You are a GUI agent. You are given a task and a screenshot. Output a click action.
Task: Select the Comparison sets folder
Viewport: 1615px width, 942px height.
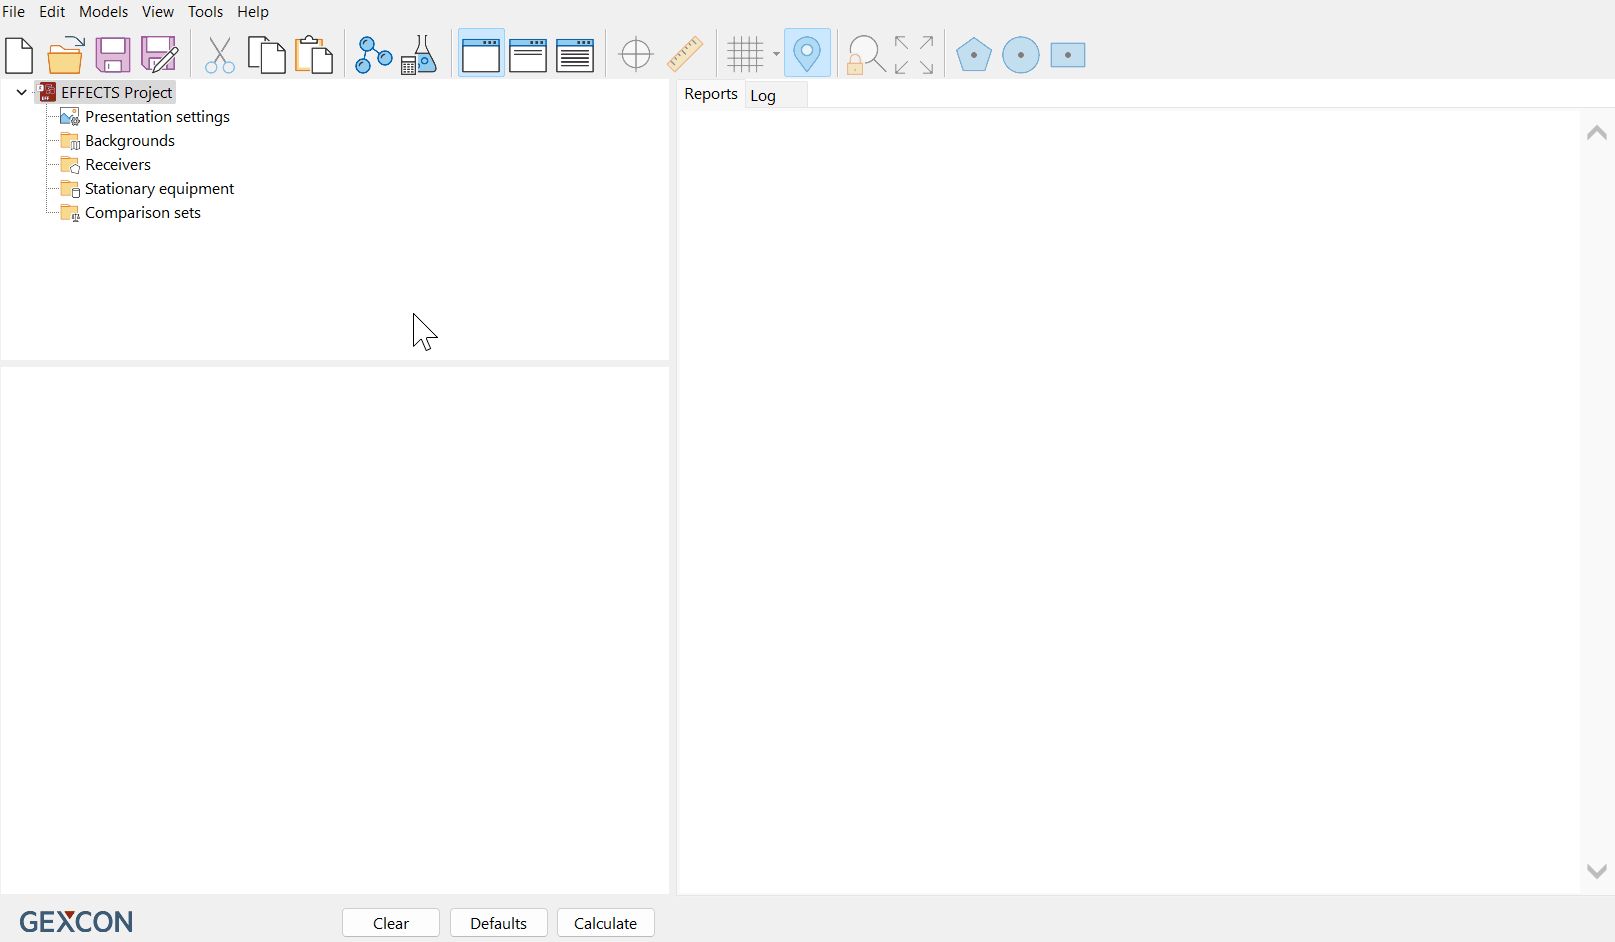point(143,213)
